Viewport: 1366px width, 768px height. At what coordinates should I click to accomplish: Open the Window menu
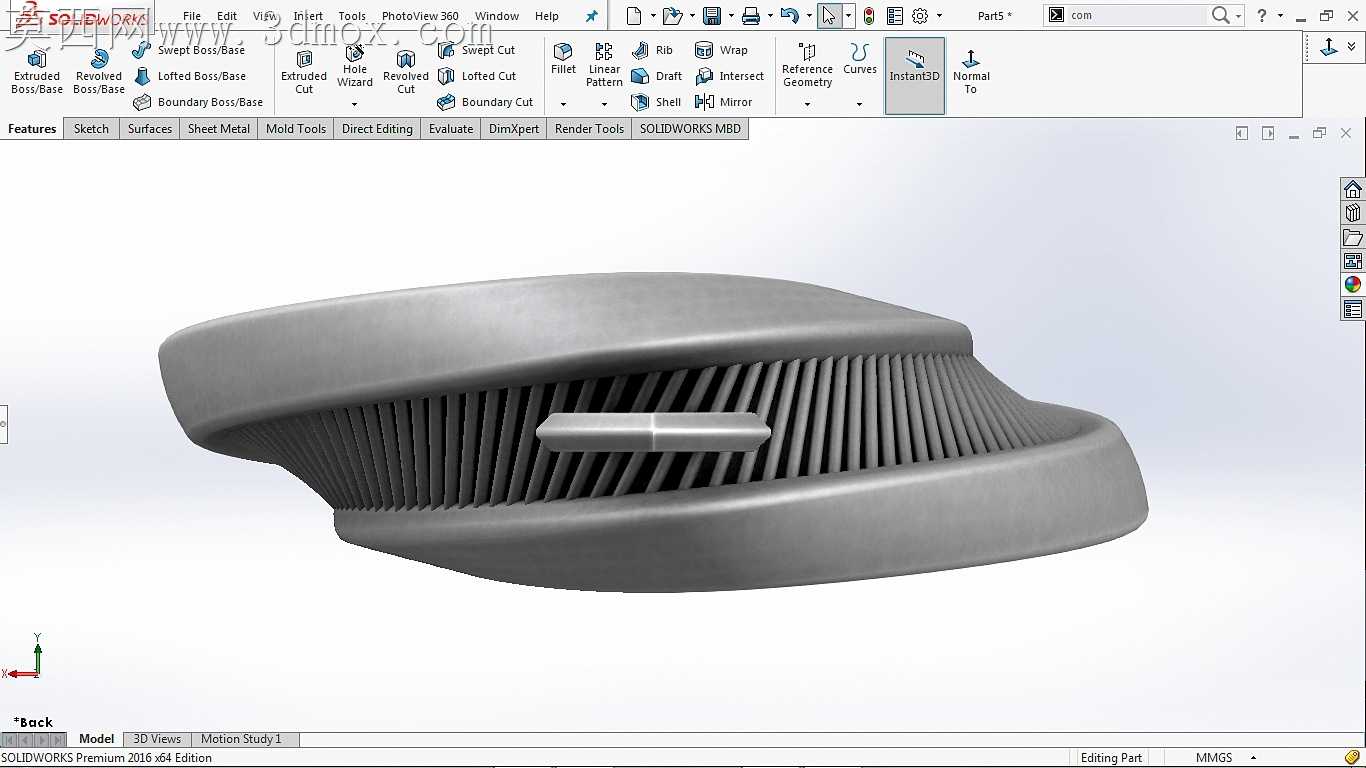point(497,16)
